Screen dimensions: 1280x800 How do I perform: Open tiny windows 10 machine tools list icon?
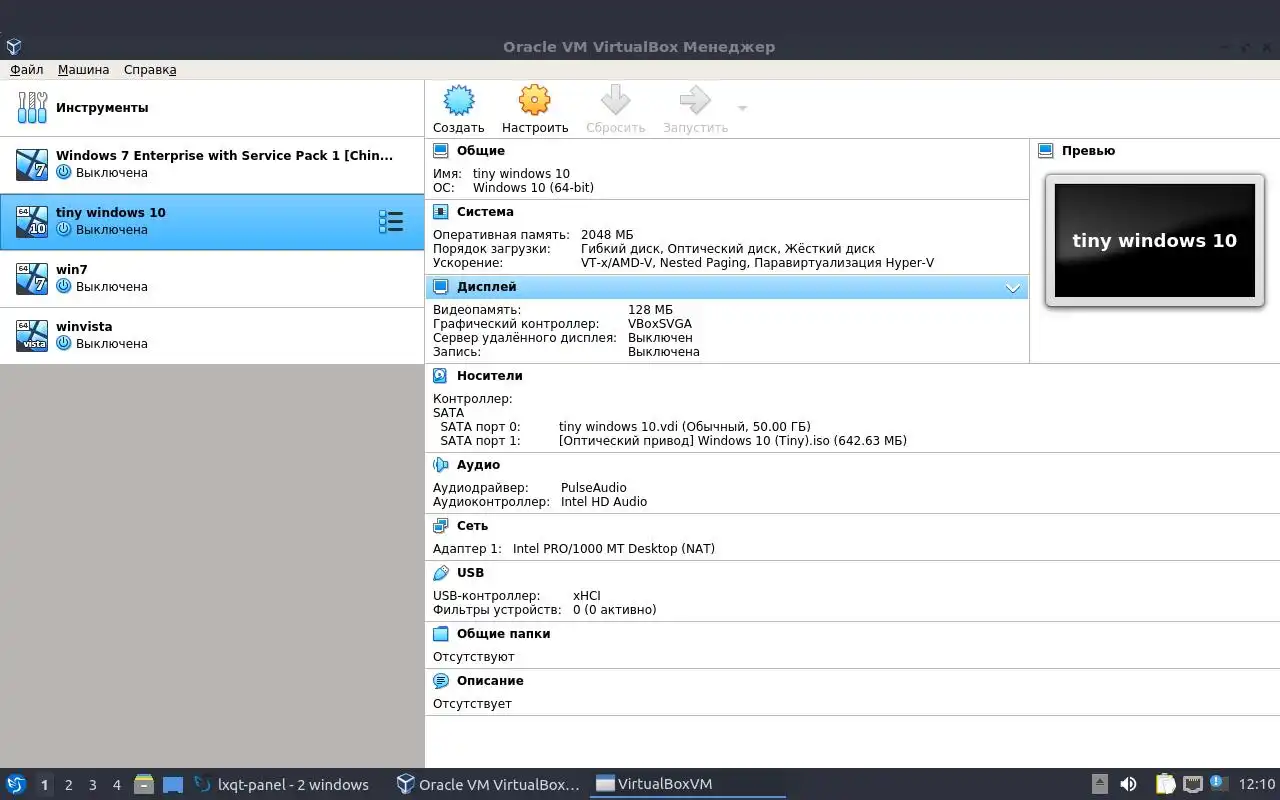click(391, 222)
